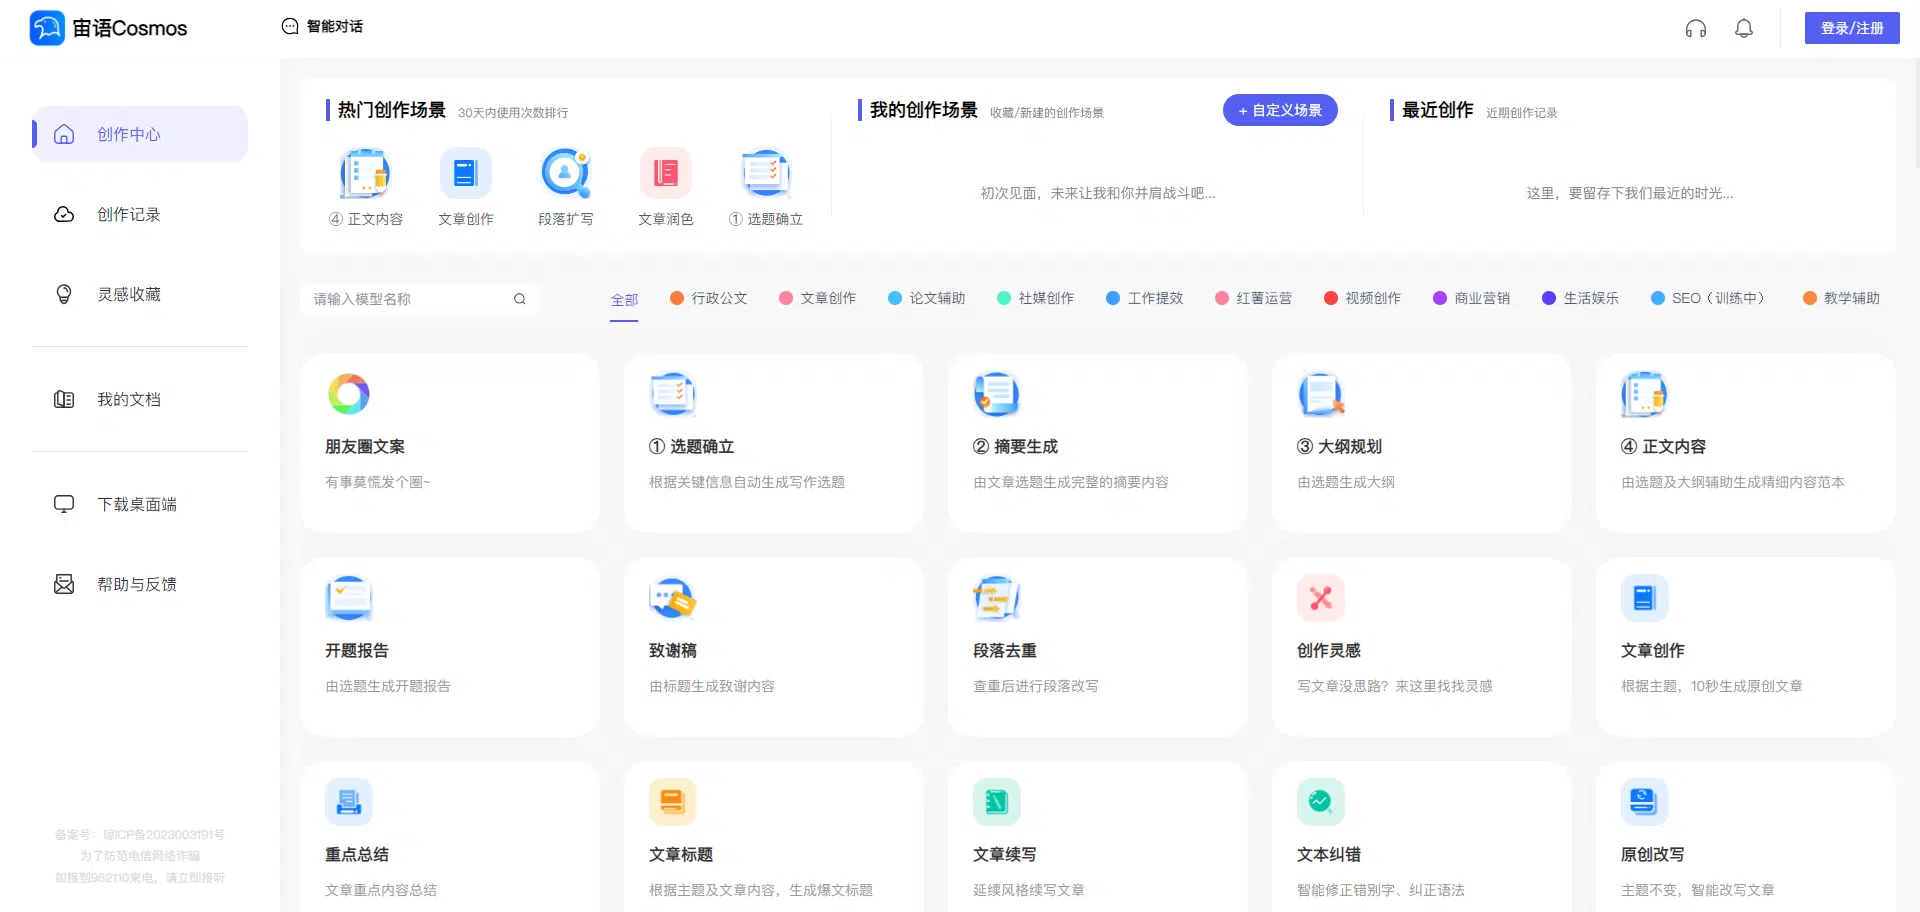Go to 创作记录 in the sidebar
The image size is (1920, 912).
(x=128, y=215)
